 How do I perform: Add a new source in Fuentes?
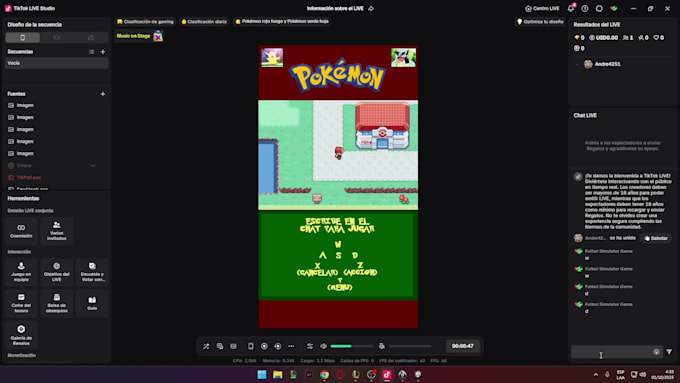[x=103, y=94]
